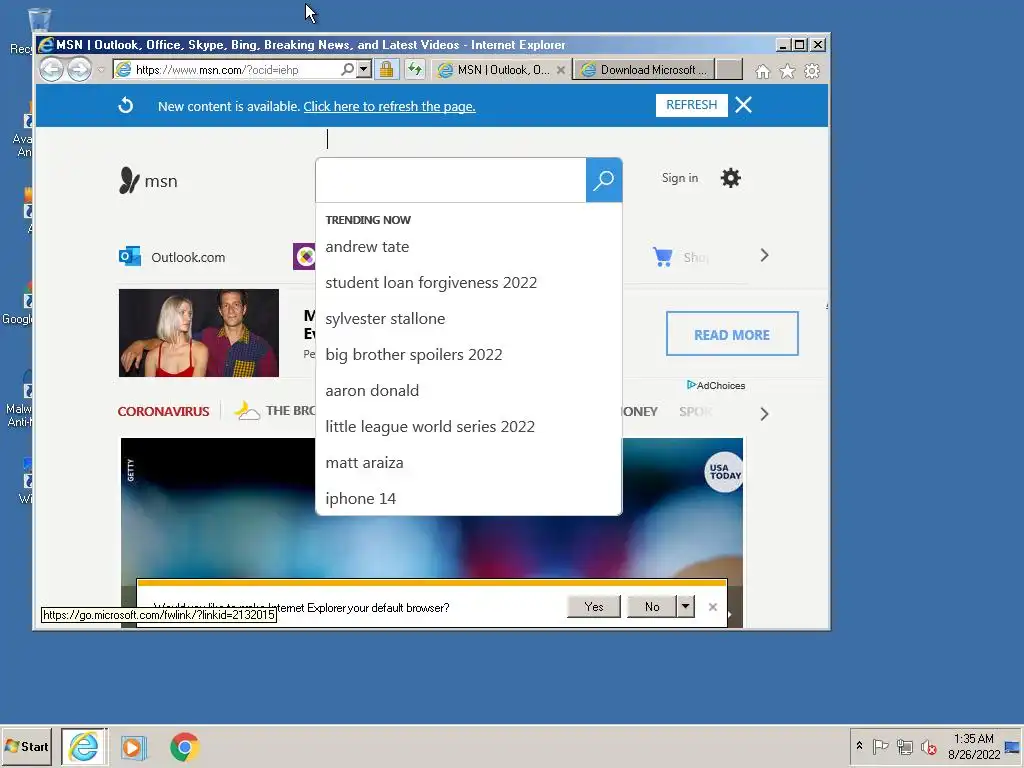The height and width of the screenshot is (768, 1024).
Task: Click No on default browser prompt
Action: click(x=652, y=607)
